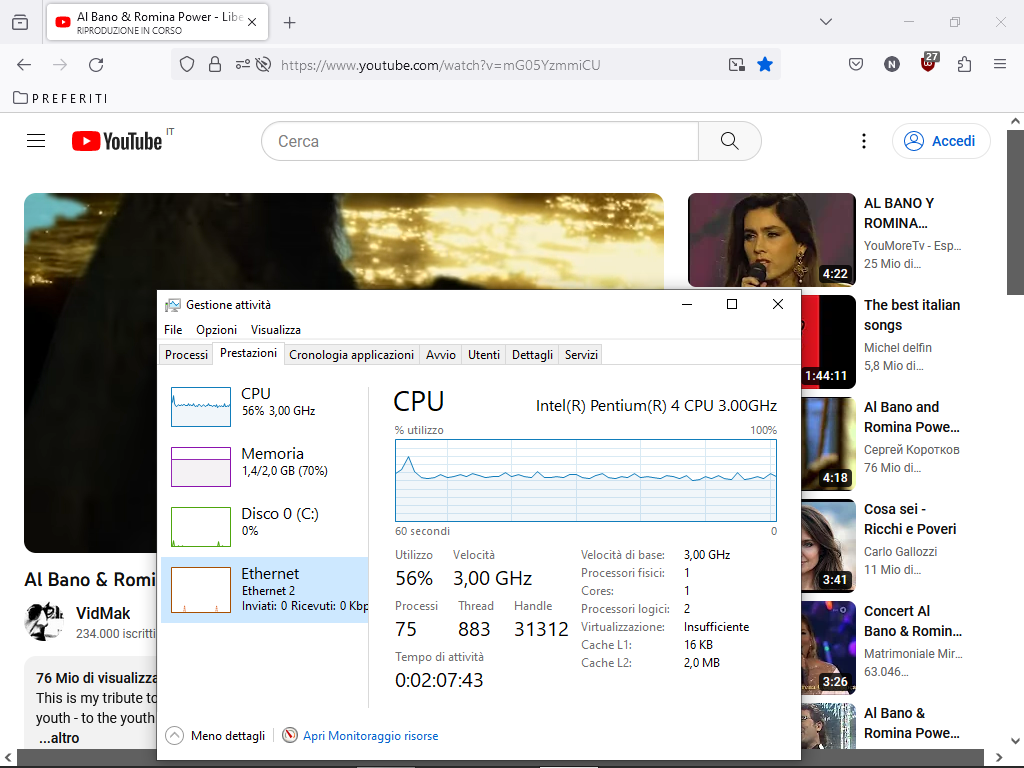Open a new tab with the plus button
1024x768 pixels.
[x=289, y=23]
